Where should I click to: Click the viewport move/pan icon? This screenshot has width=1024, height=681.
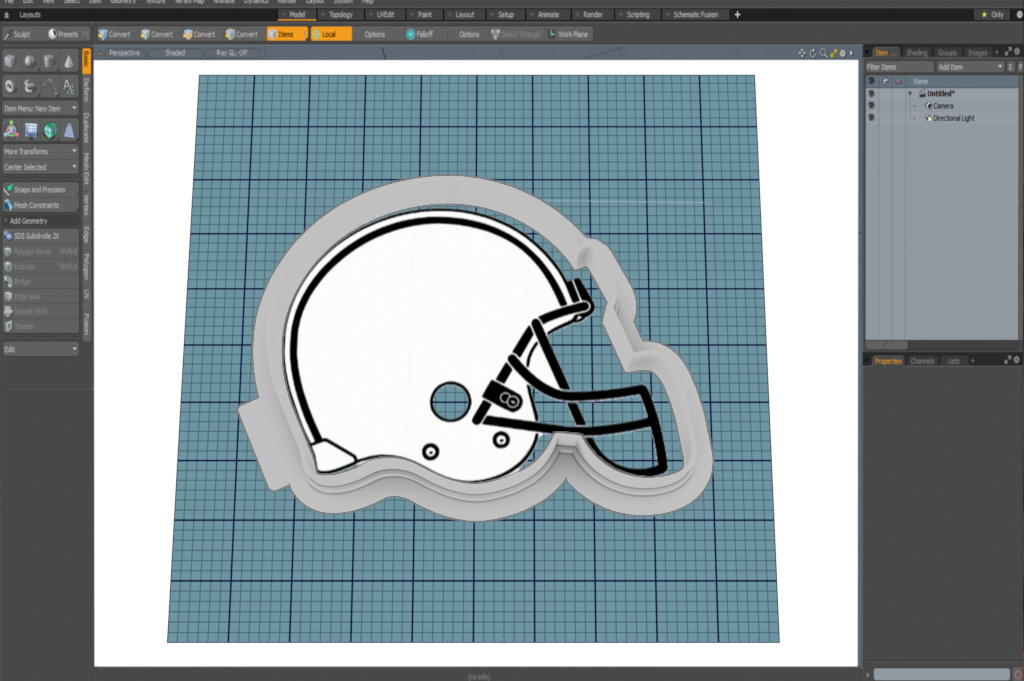[x=802, y=53]
